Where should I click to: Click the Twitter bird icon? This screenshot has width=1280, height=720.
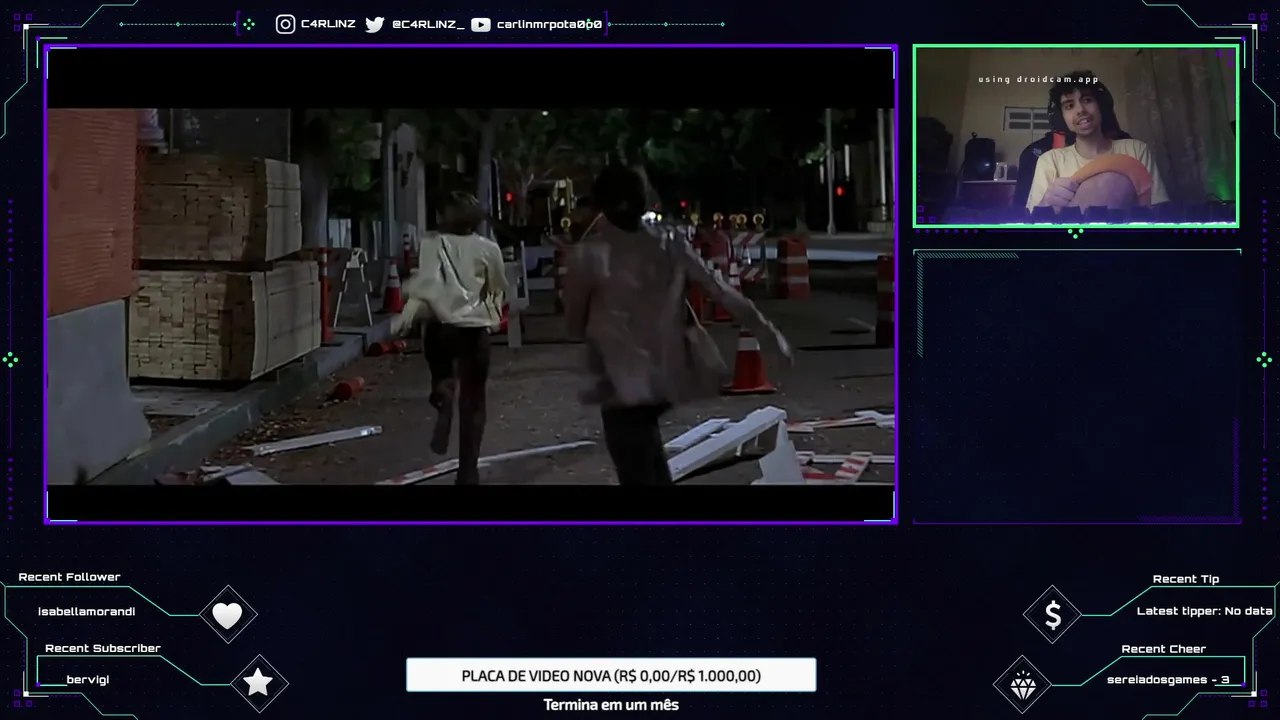tap(375, 24)
